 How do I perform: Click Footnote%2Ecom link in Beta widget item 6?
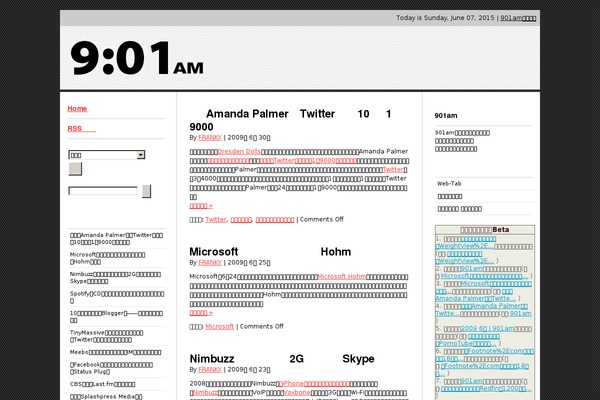tap(484, 355)
